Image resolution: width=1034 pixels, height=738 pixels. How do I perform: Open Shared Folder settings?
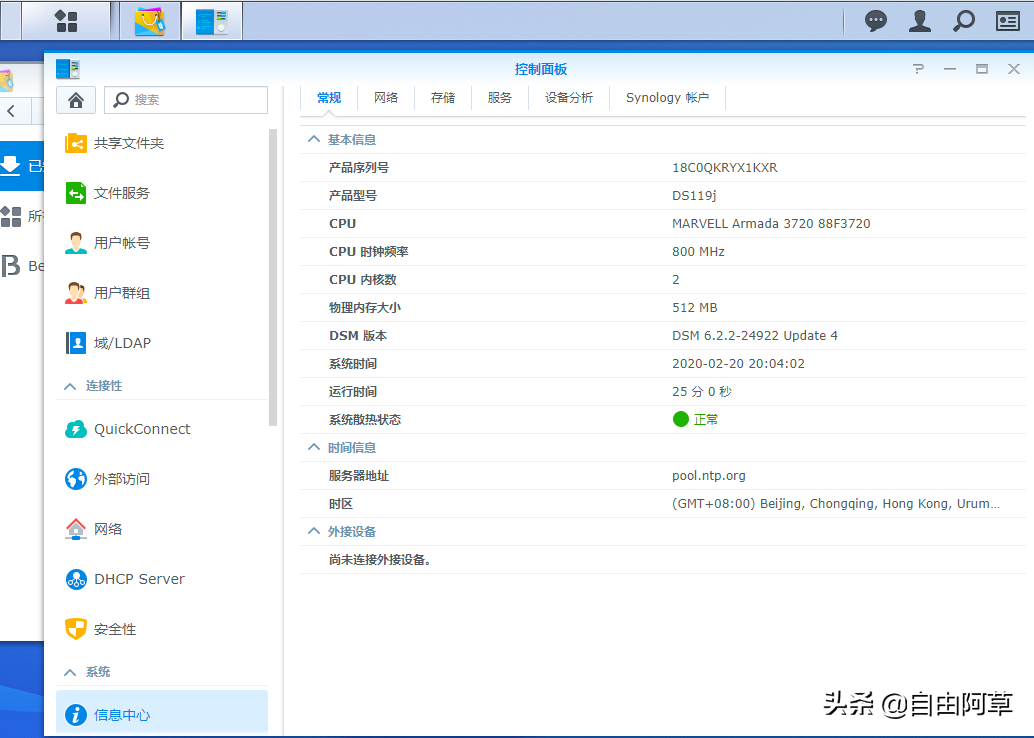click(115, 143)
